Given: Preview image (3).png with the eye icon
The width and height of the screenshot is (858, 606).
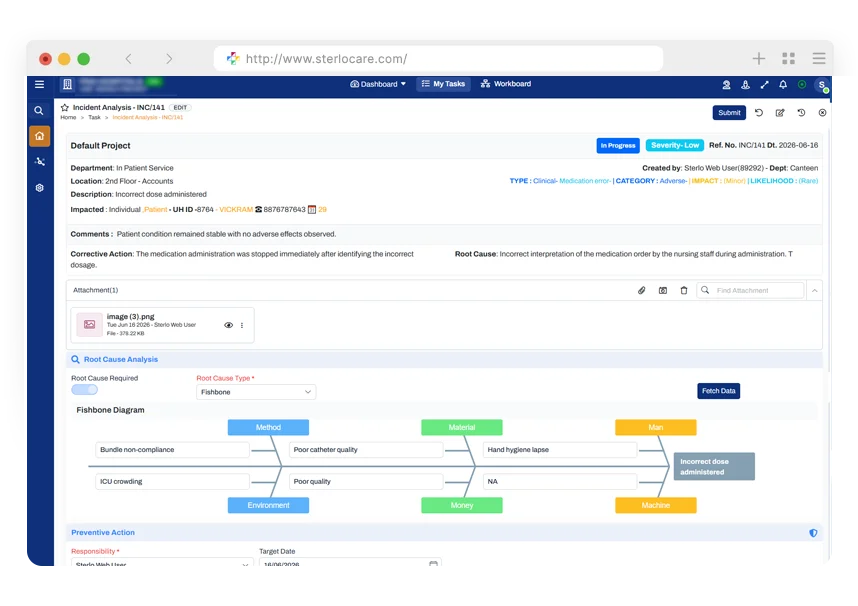Looking at the screenshot, I should click(x=229, y=325).
